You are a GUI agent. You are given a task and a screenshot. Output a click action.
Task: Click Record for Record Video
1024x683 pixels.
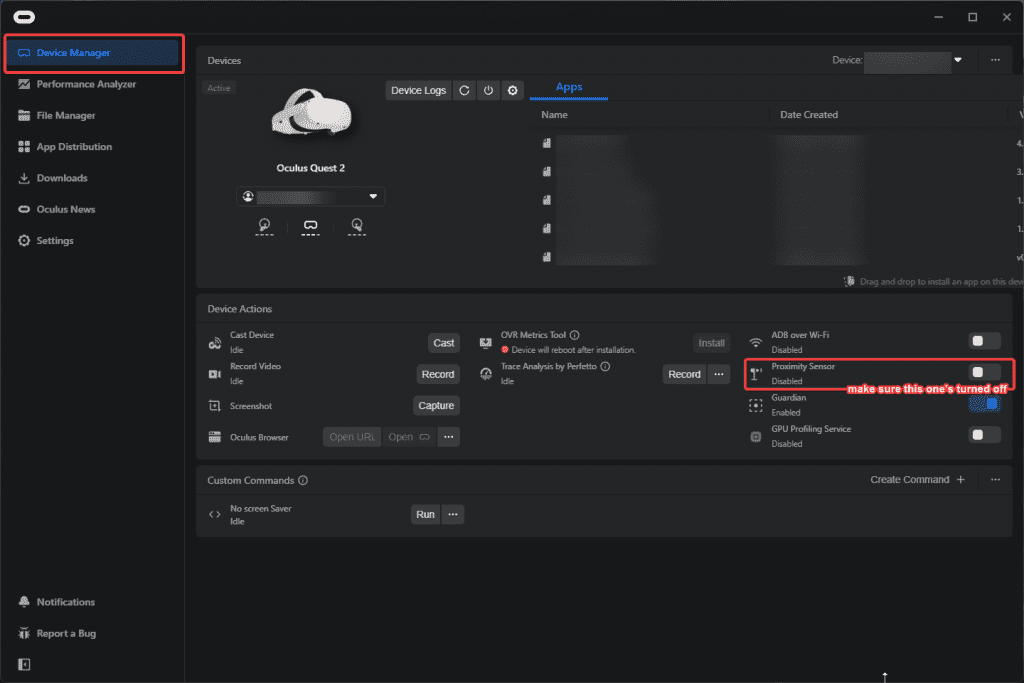click(438, 375)
